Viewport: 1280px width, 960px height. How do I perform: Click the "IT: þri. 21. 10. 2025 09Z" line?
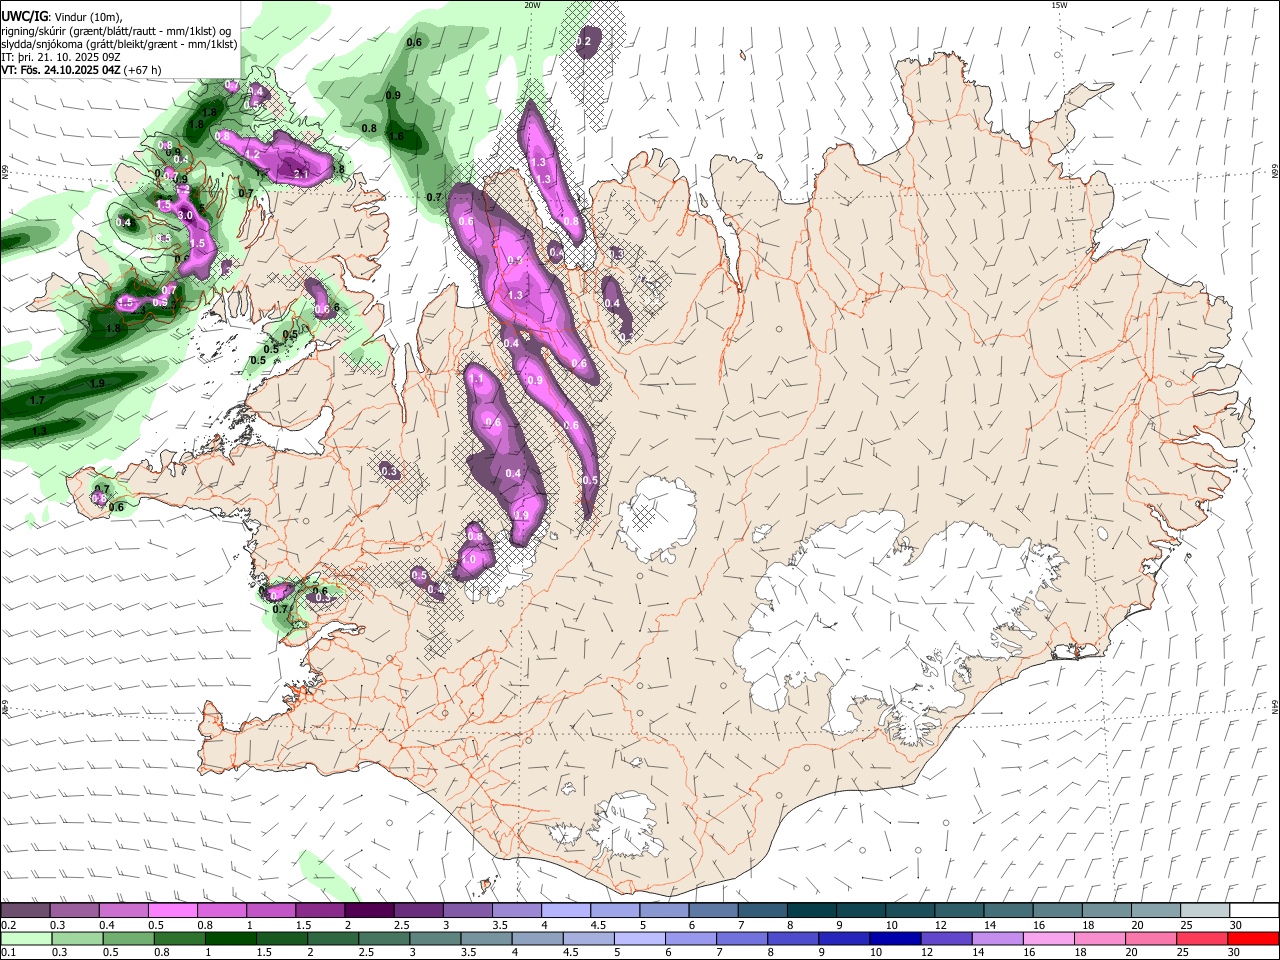[x=61, y=57]
